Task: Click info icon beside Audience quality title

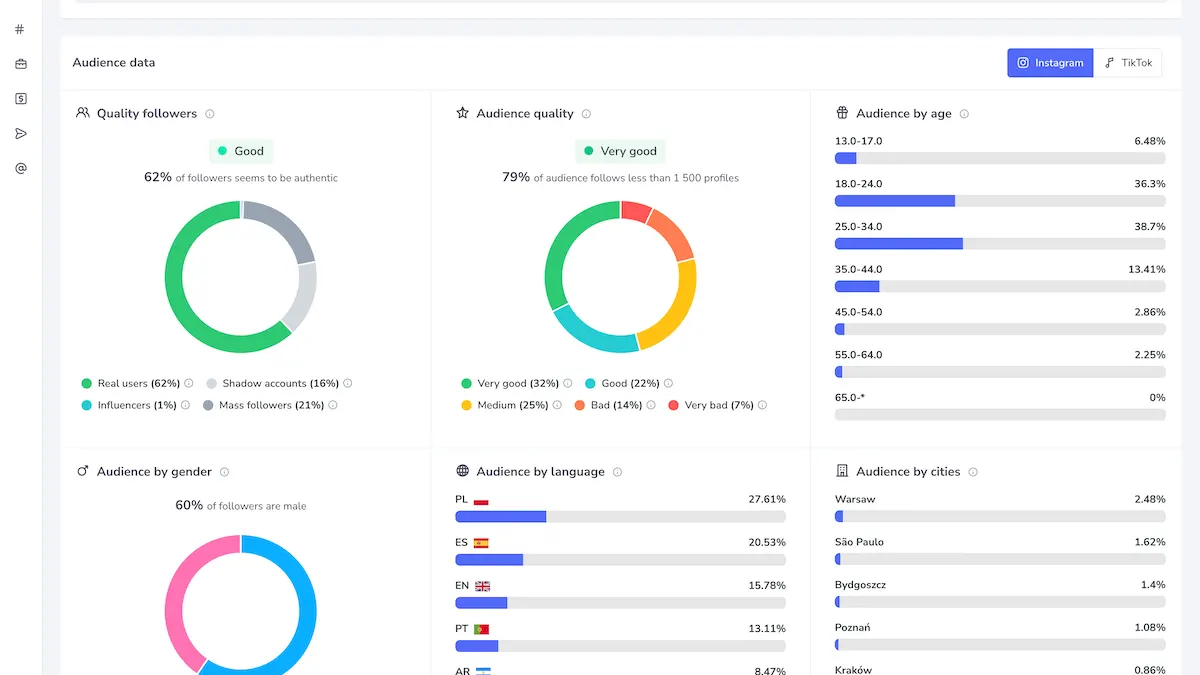Action: pyautogui.click(x=586, y=114)
